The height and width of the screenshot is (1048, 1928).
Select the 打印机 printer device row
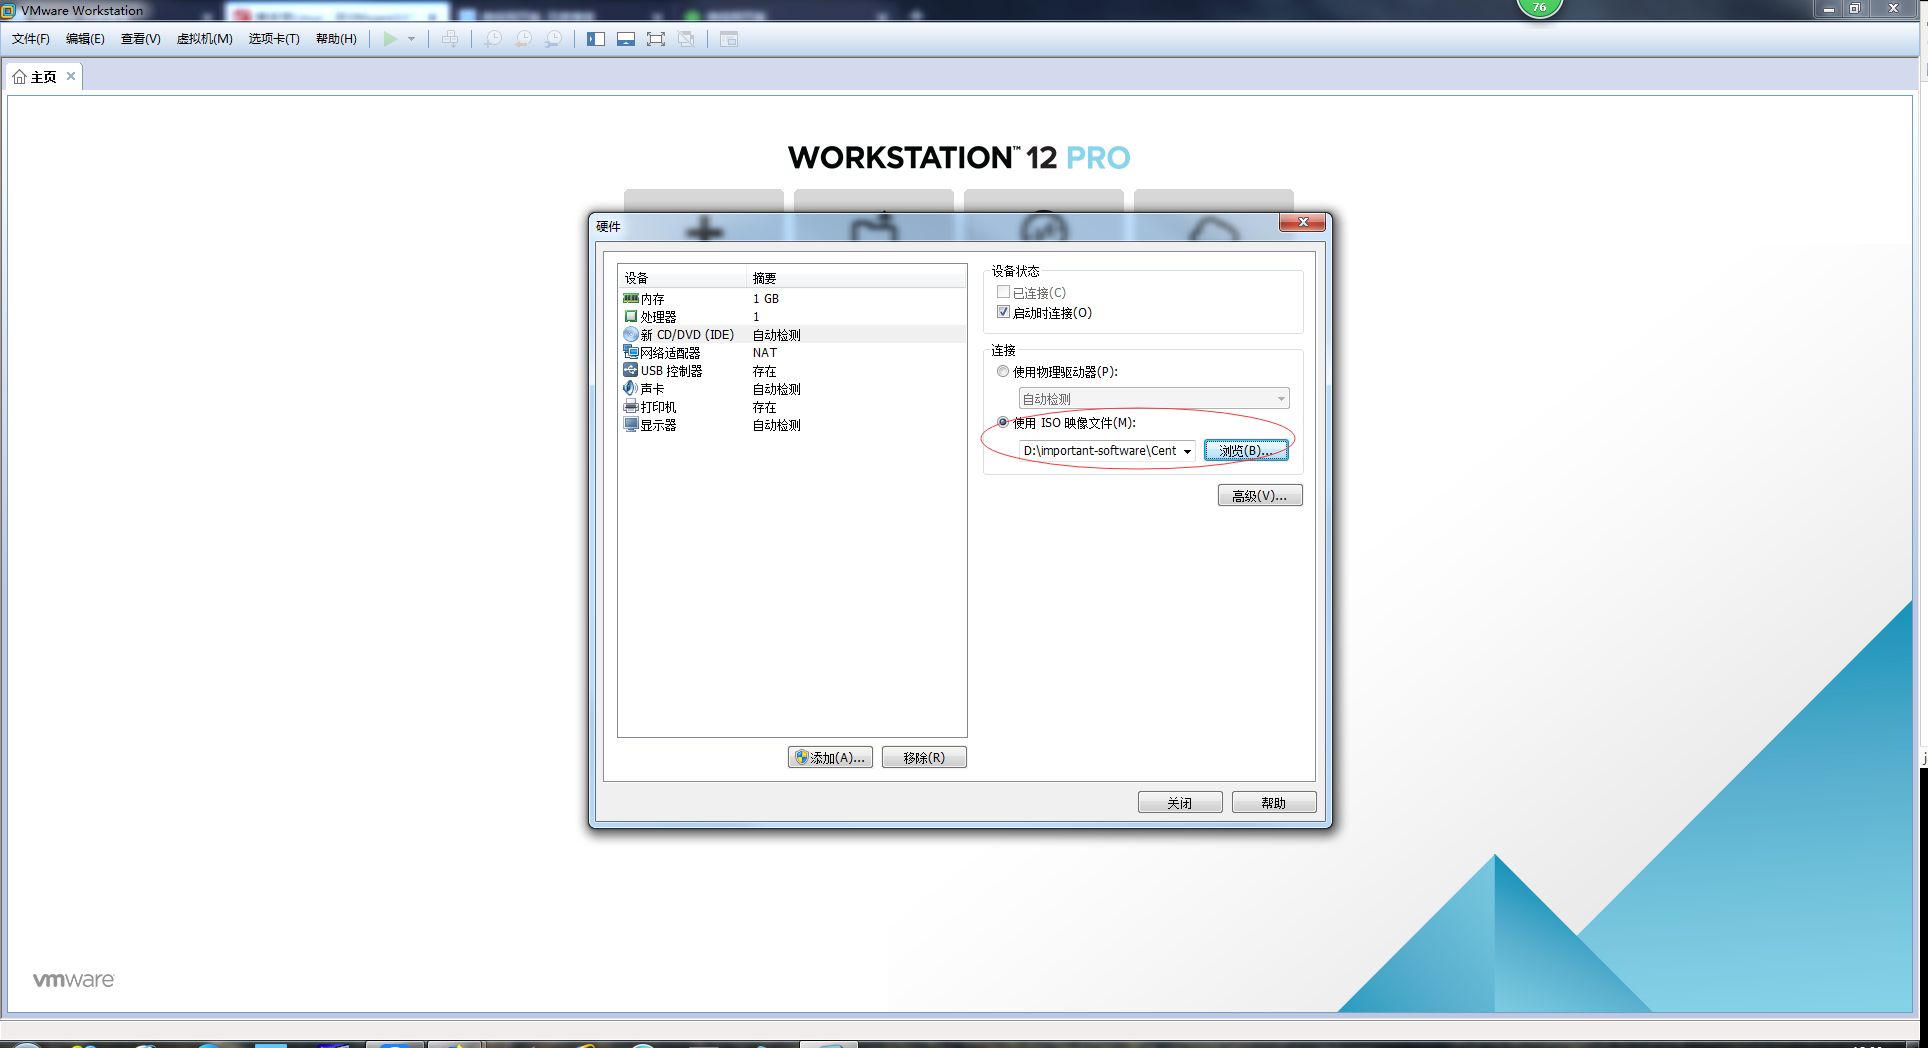(x=792, y=407)
